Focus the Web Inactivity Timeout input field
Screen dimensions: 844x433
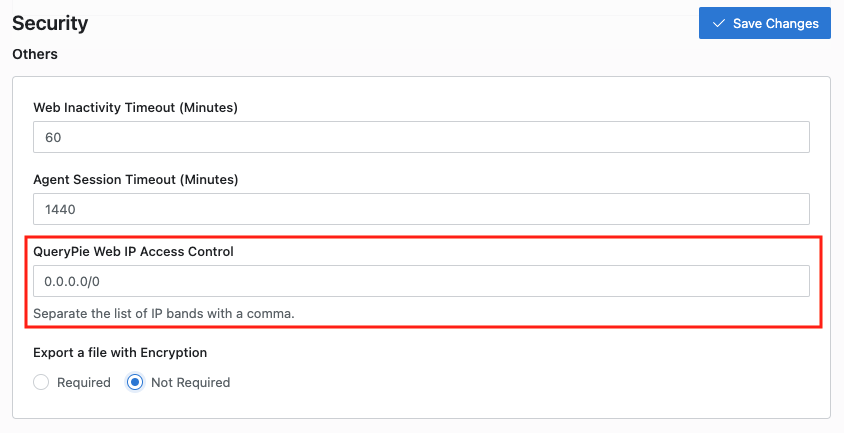421,137
